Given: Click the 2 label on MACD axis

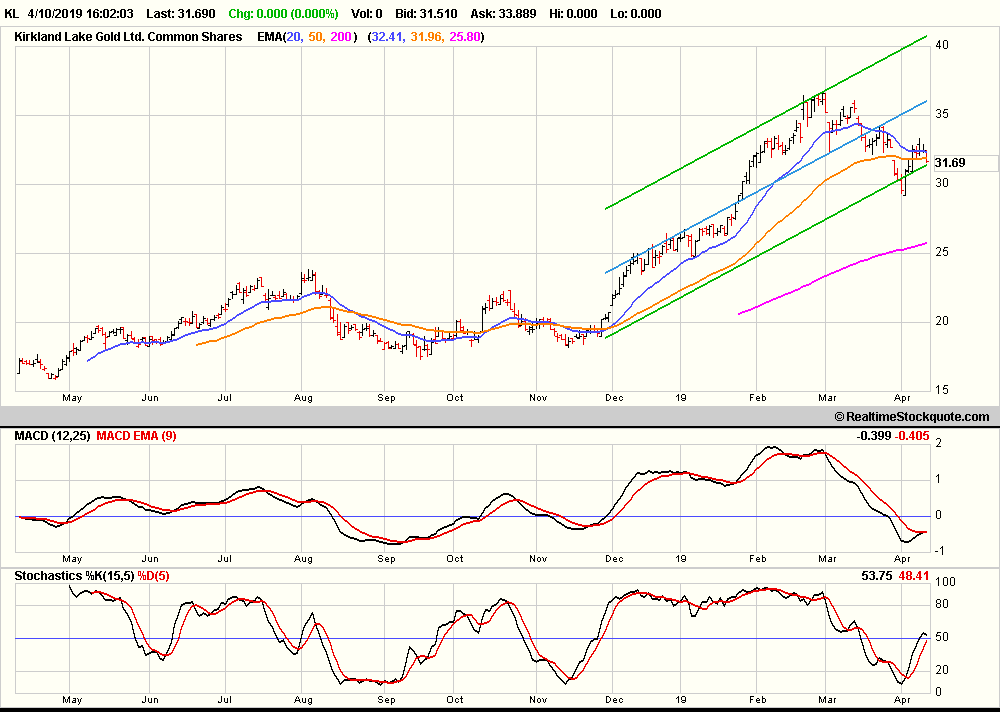Looking at the screenshot, I should (938, 443).
